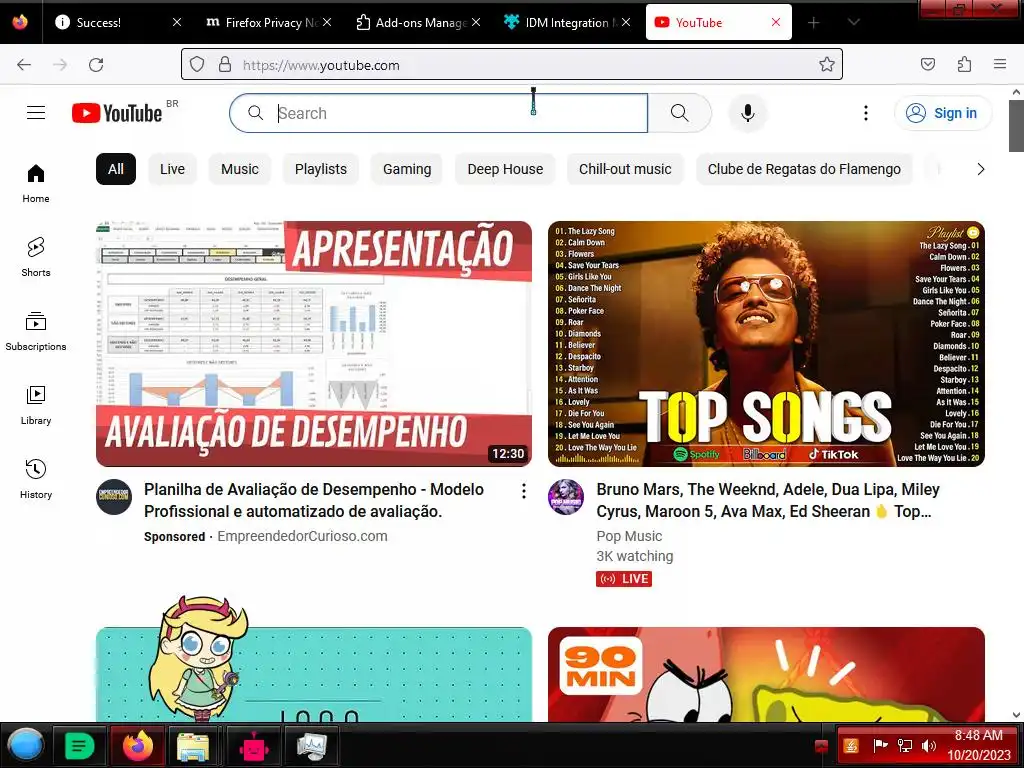Click the network tray icon

(x=904, y=746)
